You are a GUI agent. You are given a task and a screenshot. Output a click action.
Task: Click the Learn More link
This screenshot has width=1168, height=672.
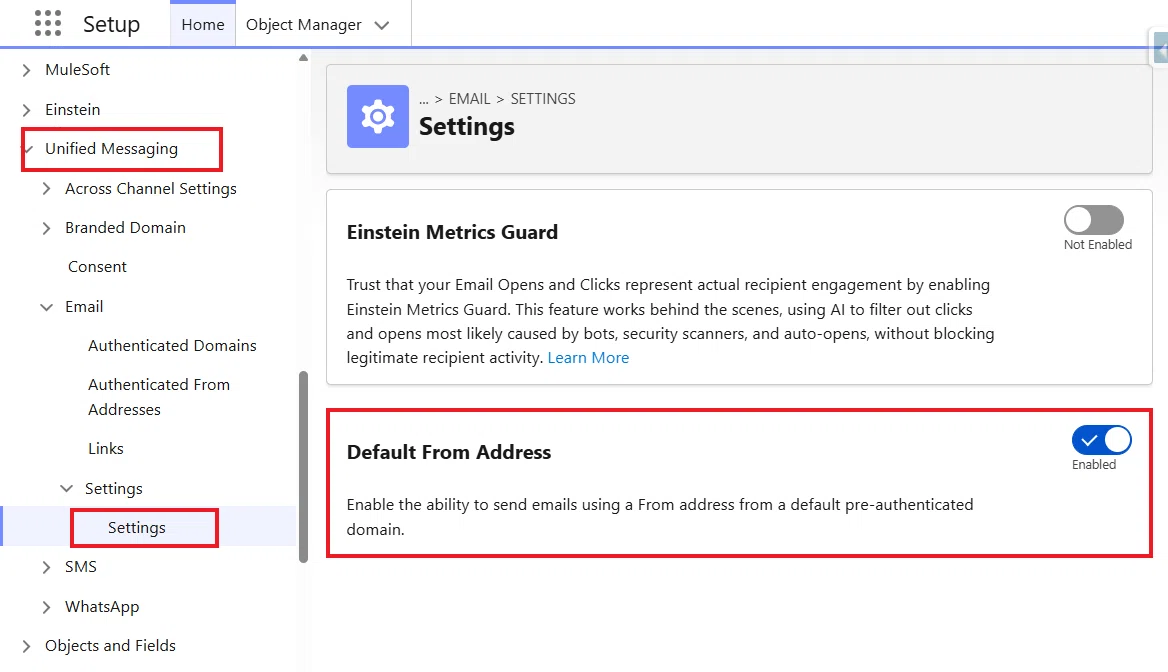[588, 358]
